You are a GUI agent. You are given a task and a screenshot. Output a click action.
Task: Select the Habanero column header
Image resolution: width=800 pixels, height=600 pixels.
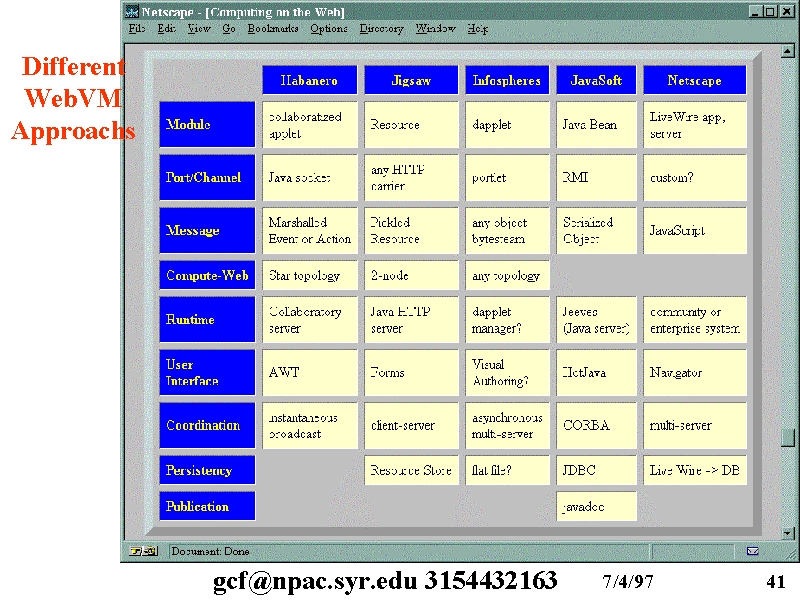pos(310,80)
